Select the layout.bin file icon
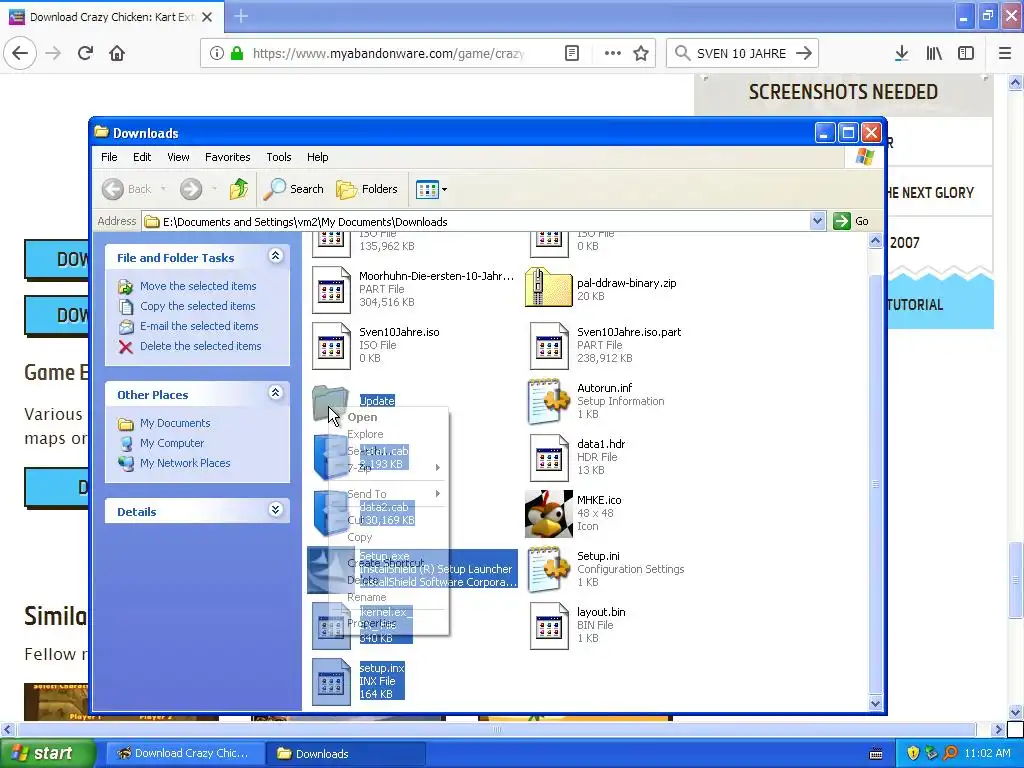The height and width of the screenshot is (768, 1024). (x=549, y=626)
